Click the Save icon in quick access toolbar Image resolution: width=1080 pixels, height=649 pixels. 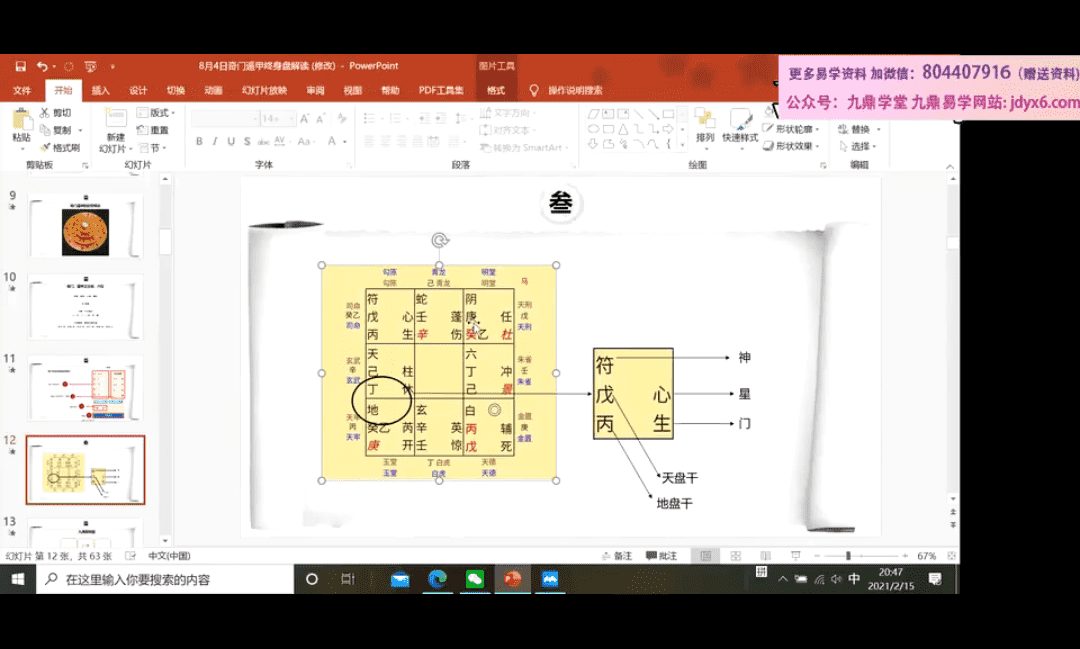click(x=20, y=66)
